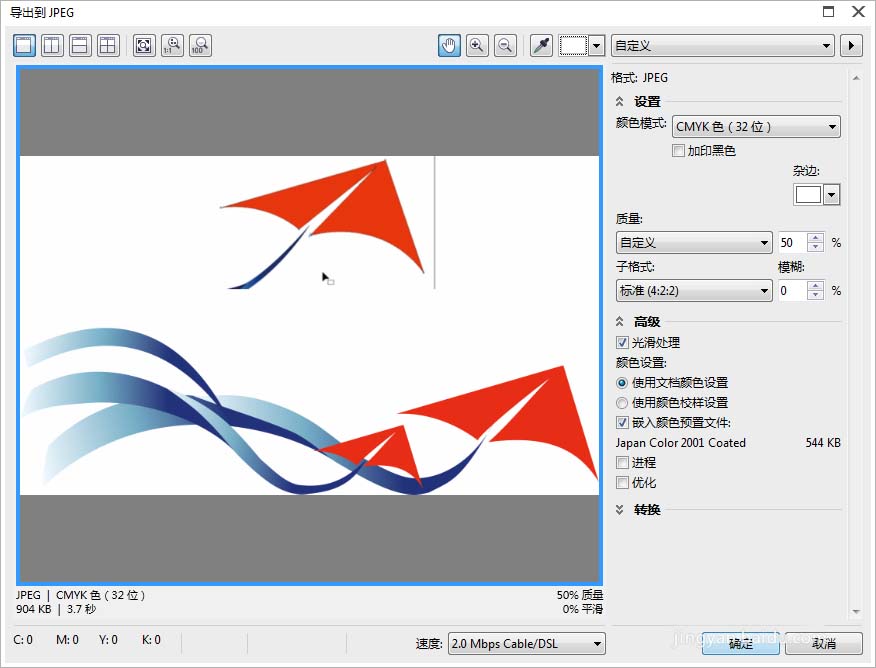Click the preset flyout arrow button
This screenshot has height=668, width=876.
851,45
